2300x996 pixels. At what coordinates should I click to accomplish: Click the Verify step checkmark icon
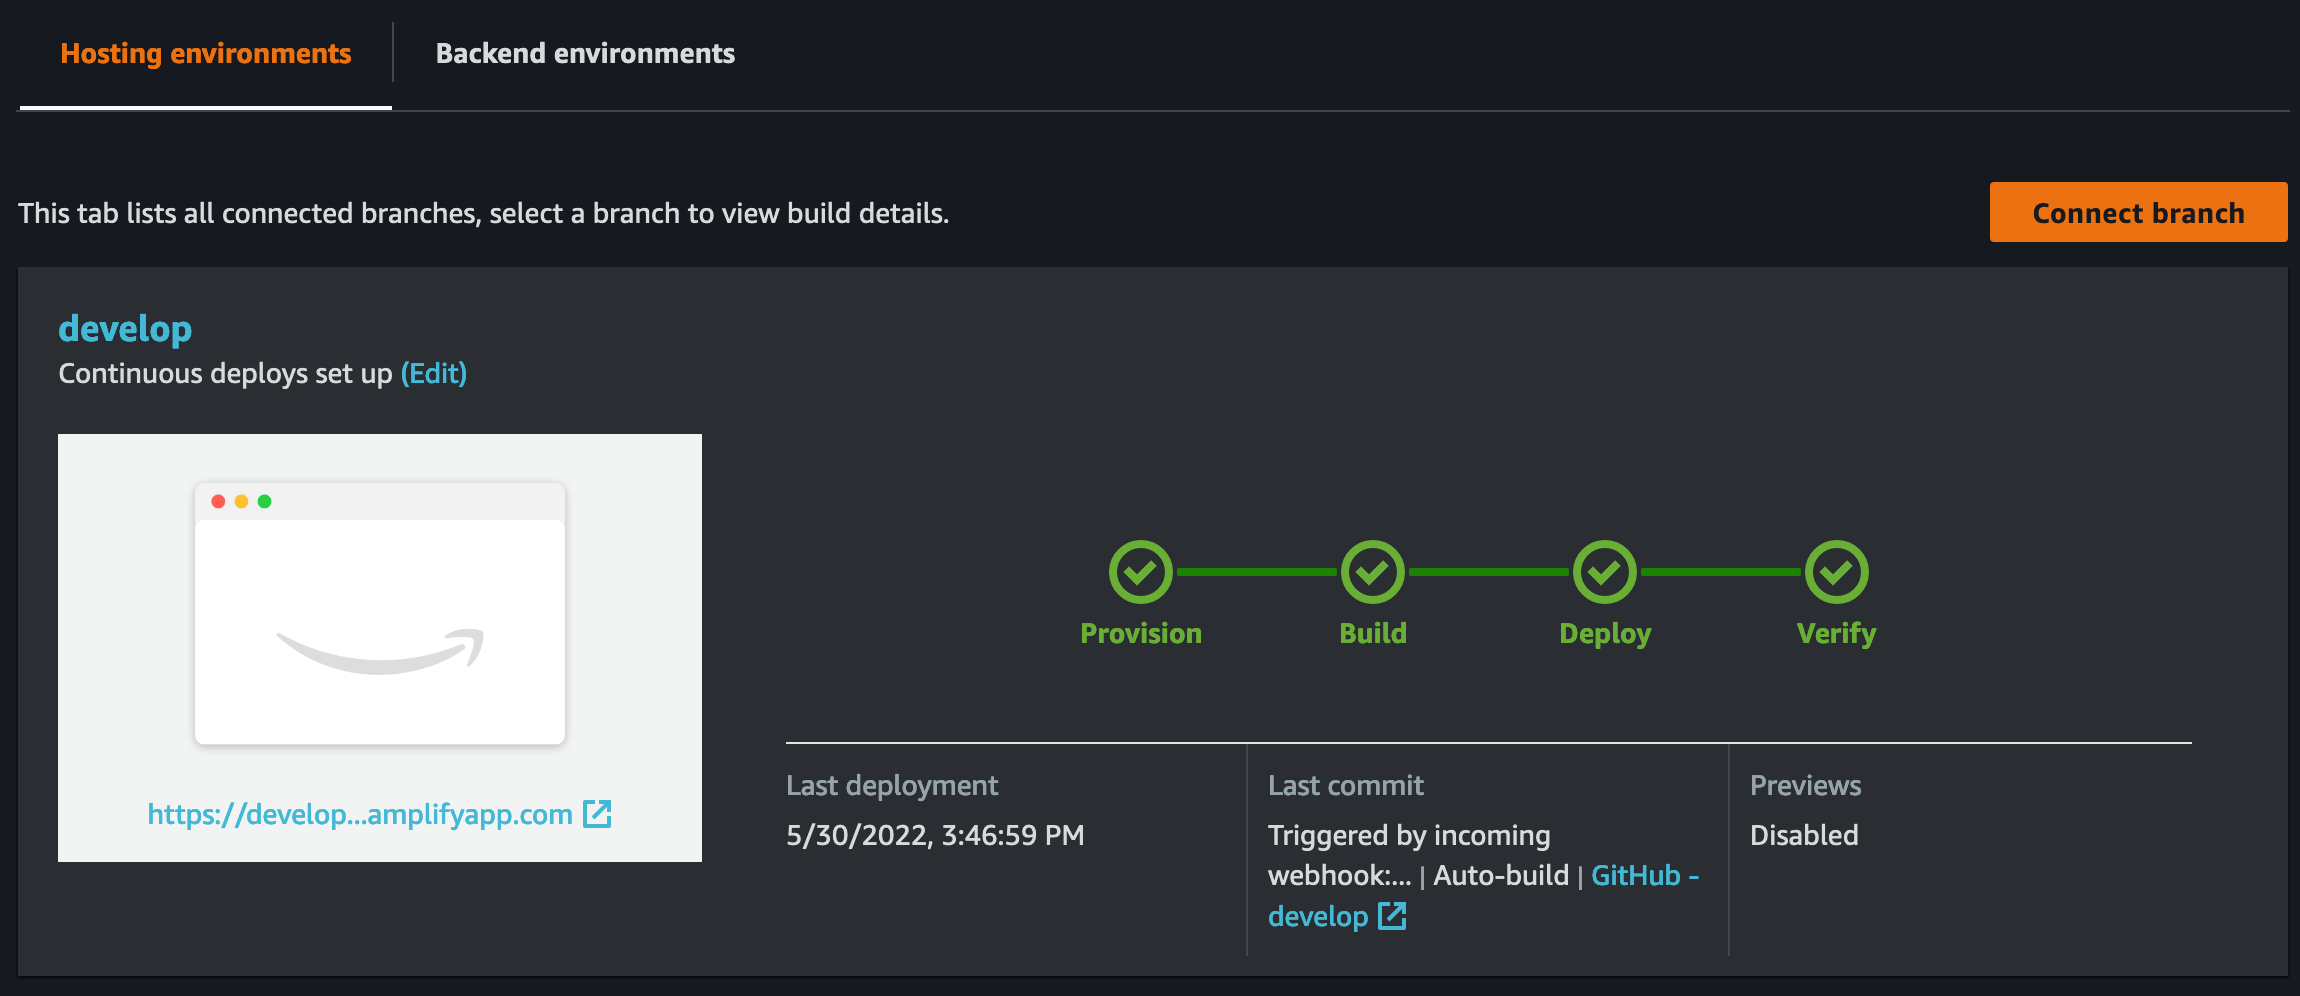1836,572
